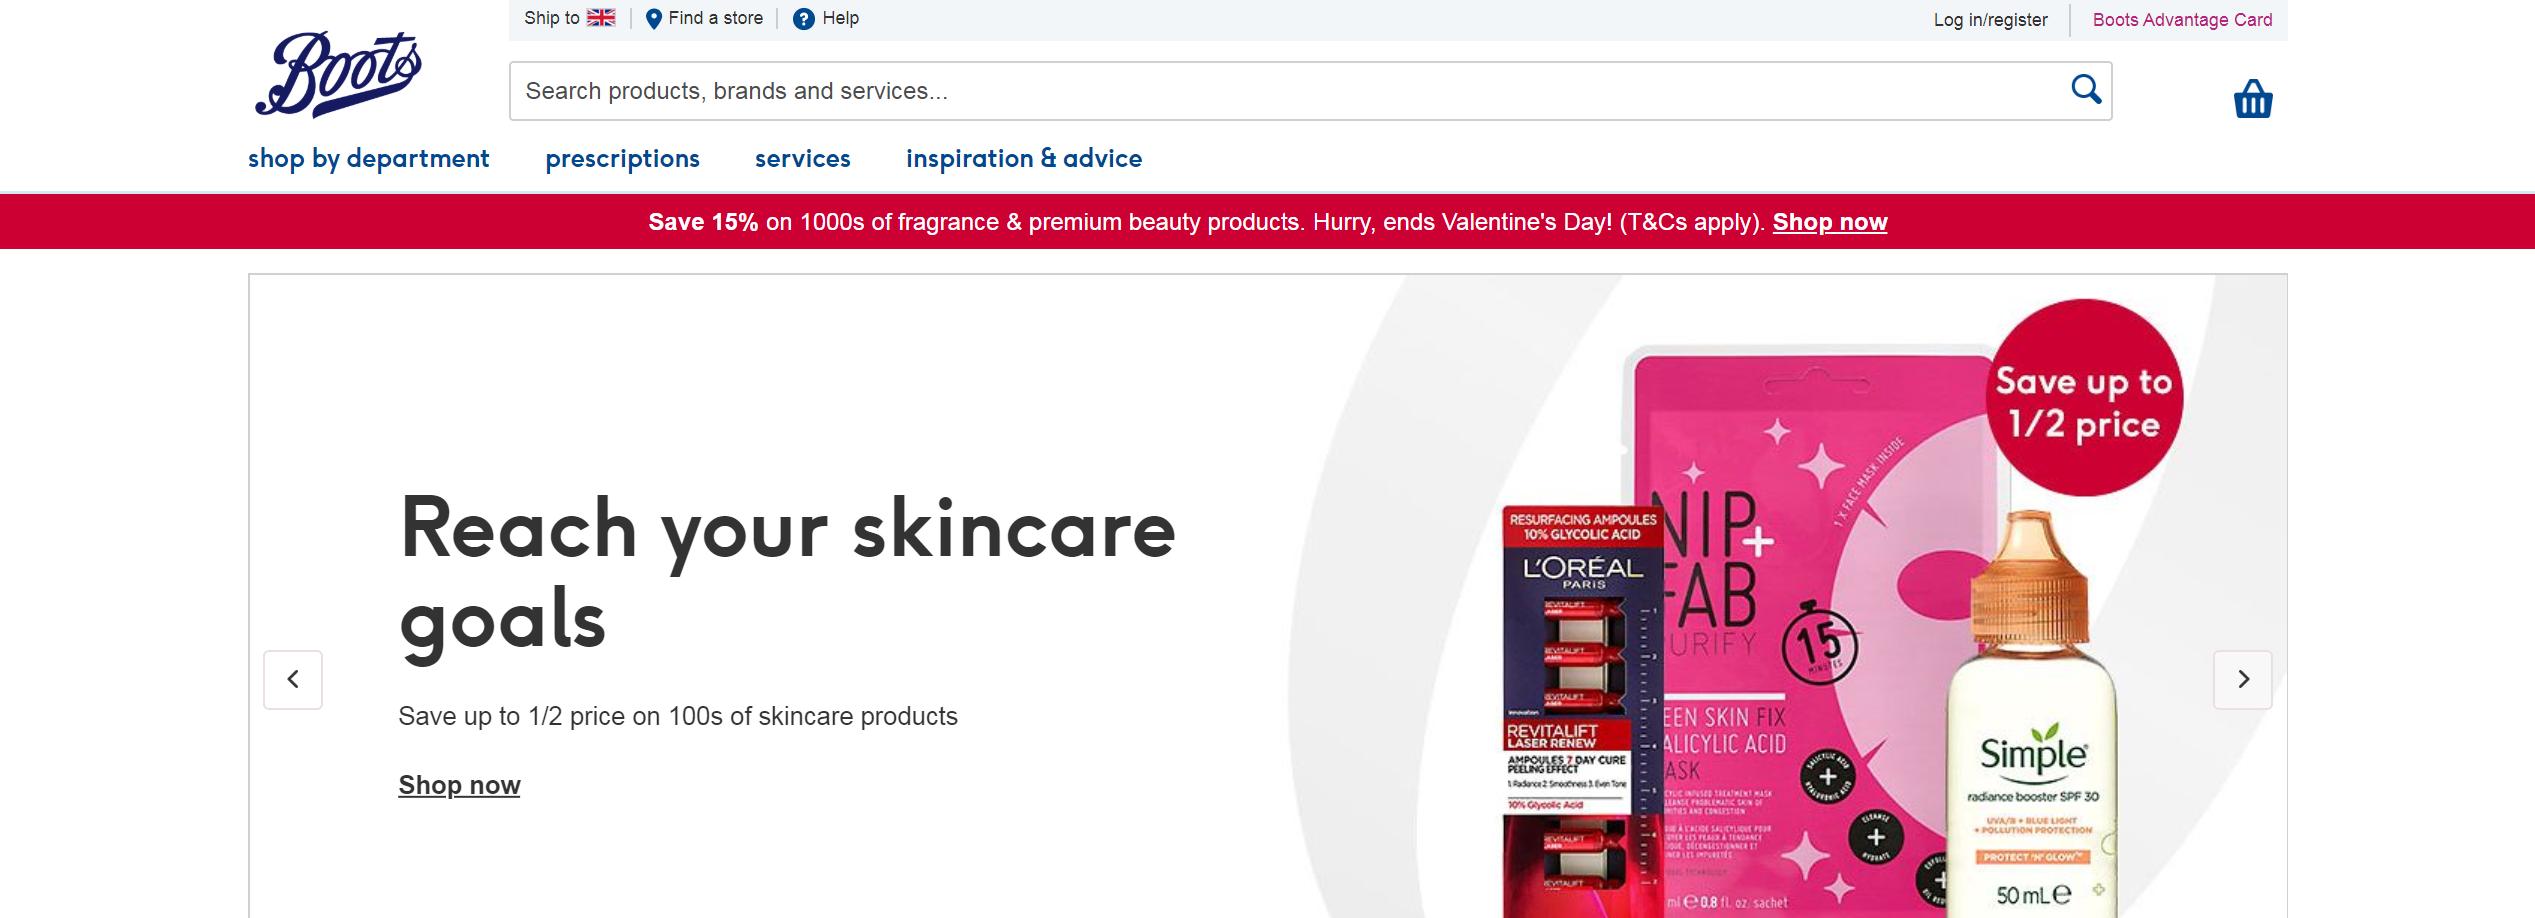Expand the services menu
Screen dimensions: 2535x918
(803, 159)
